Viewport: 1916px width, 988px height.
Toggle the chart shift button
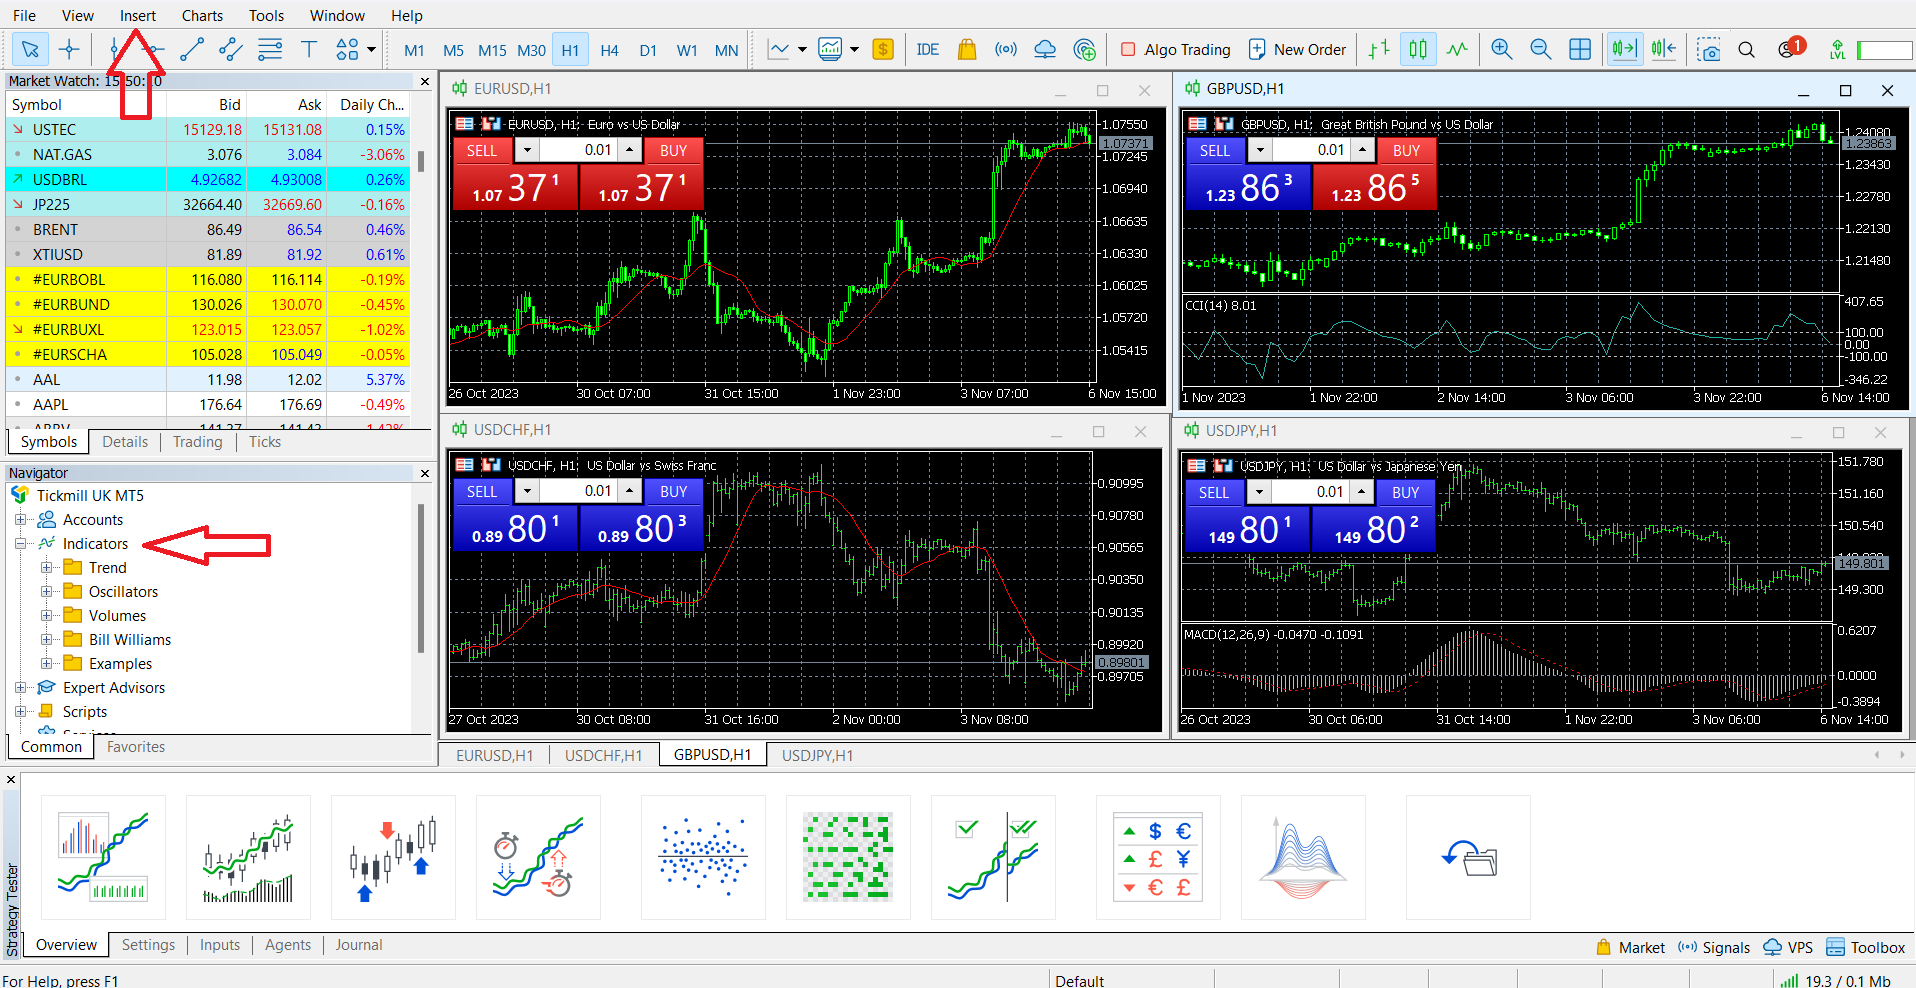(x=1664, y=49)
